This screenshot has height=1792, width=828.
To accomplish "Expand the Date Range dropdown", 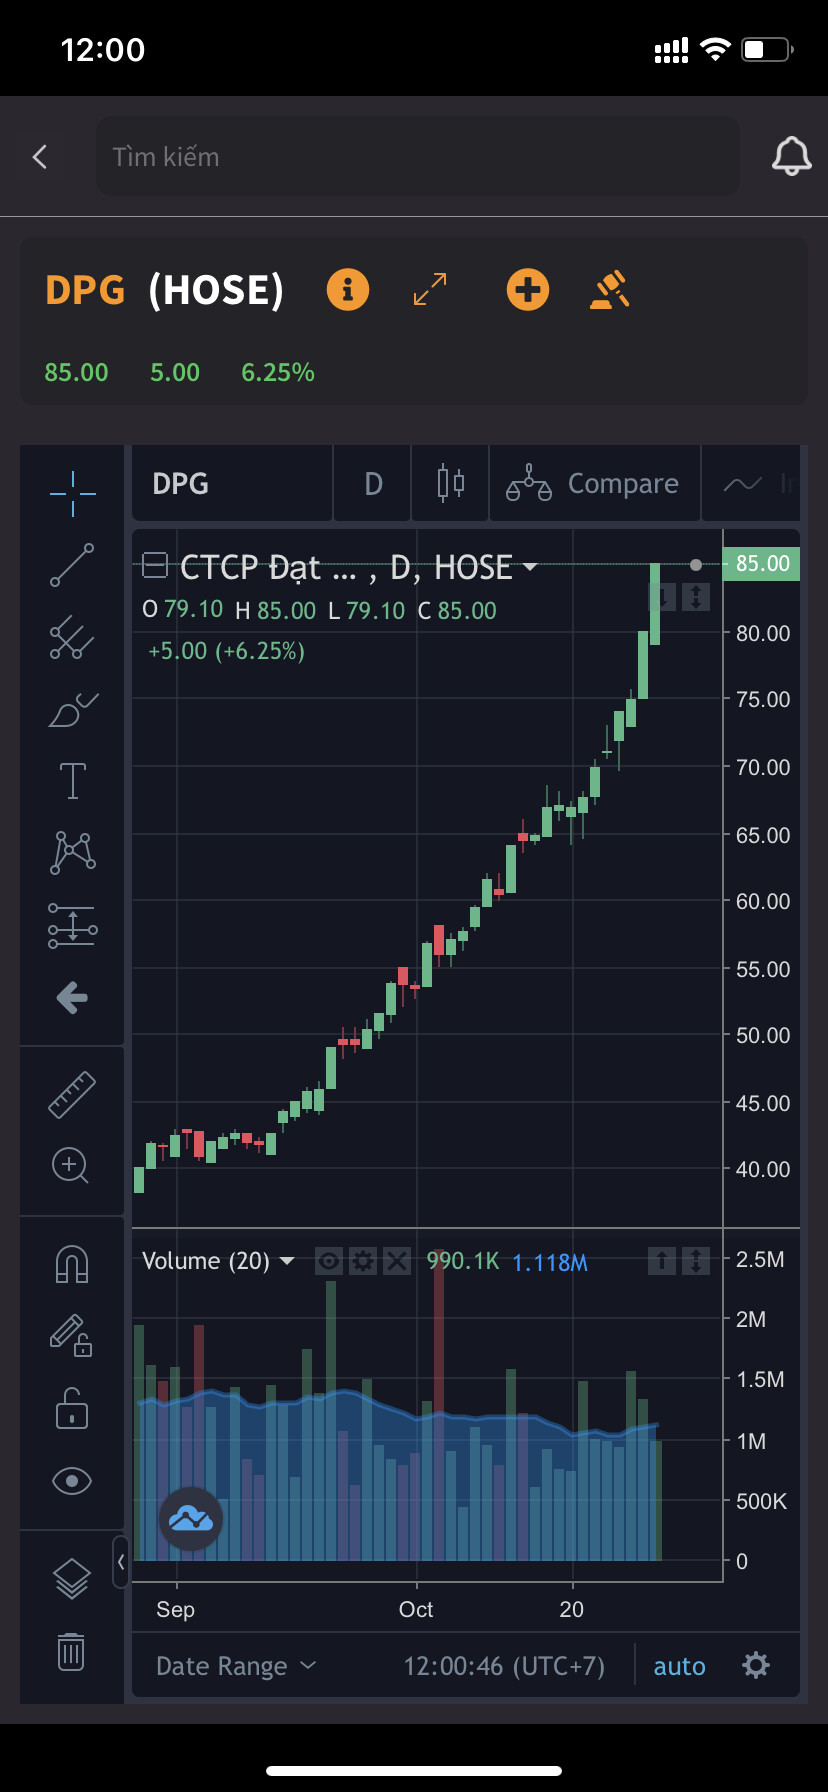I will (236, 1666).
